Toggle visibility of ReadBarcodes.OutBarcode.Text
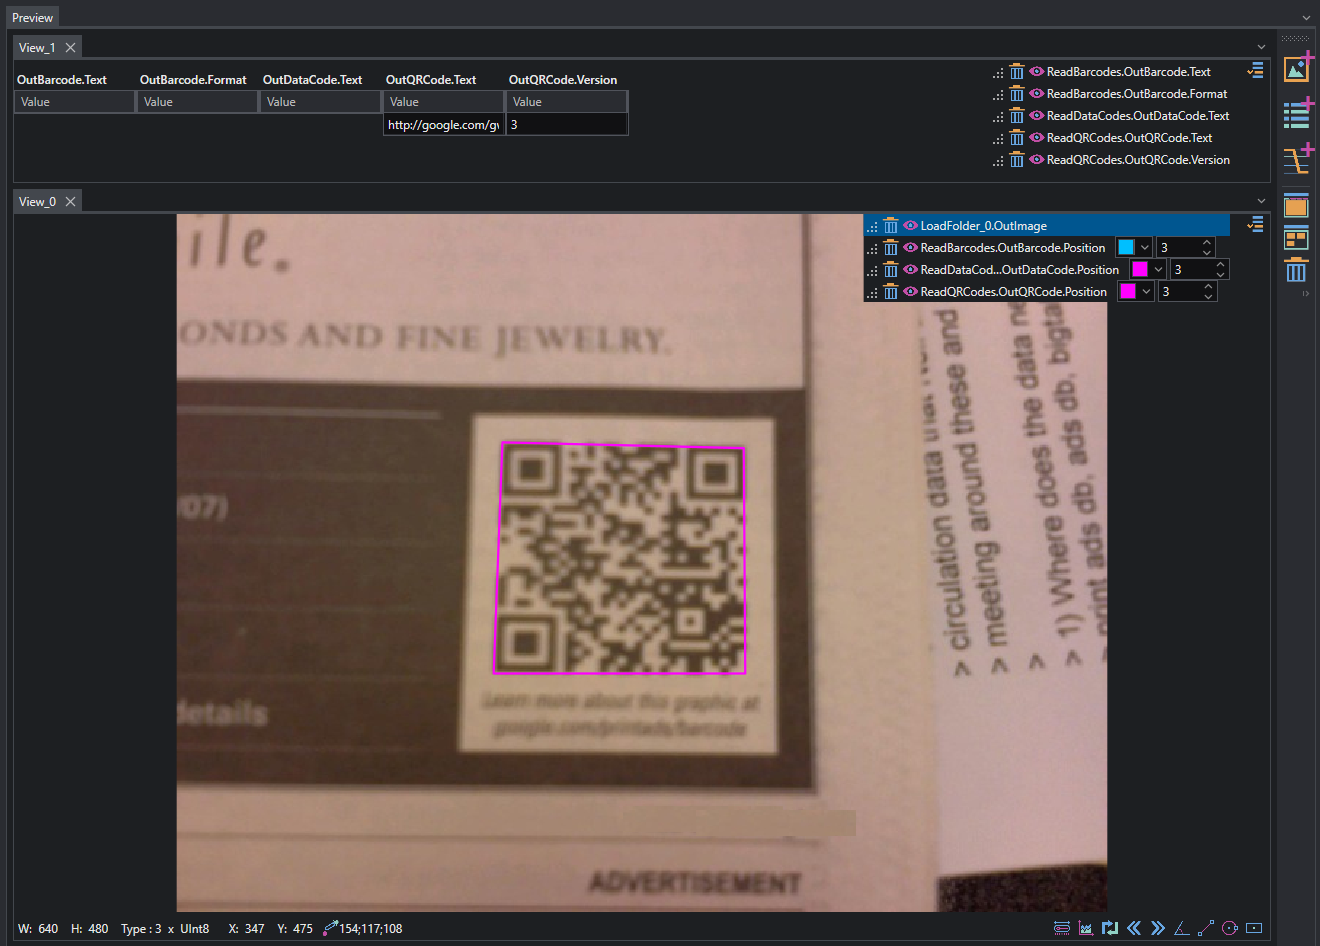 point(1037,72)
